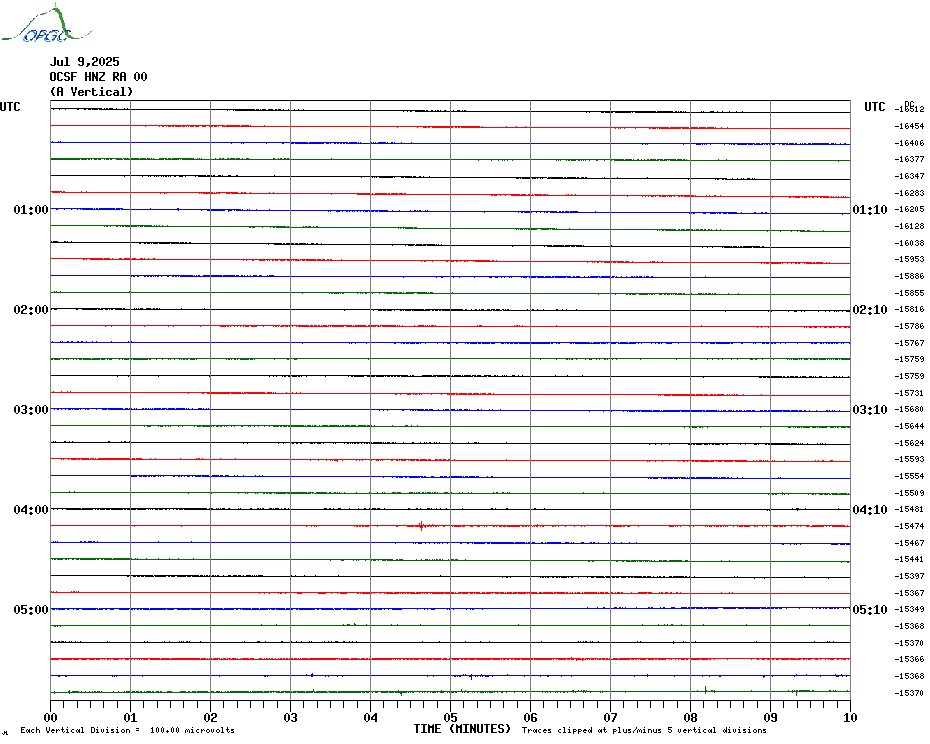This screenshot has height=744, width=930.
Task: Click the '(A Vertical)' component label
Action: 91,92
